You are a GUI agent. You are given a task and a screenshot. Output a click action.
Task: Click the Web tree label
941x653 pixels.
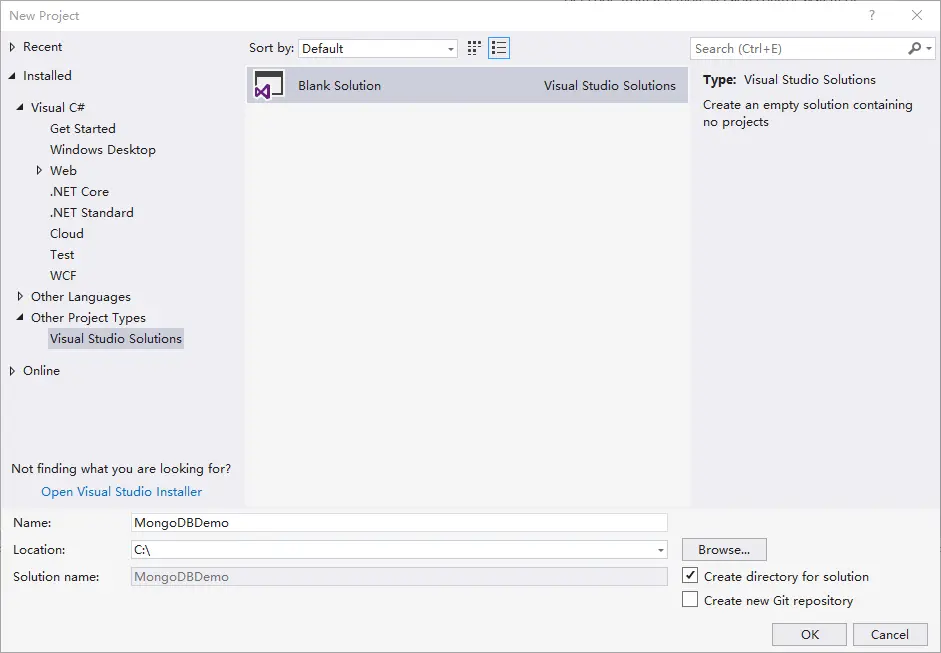(63, 170)
